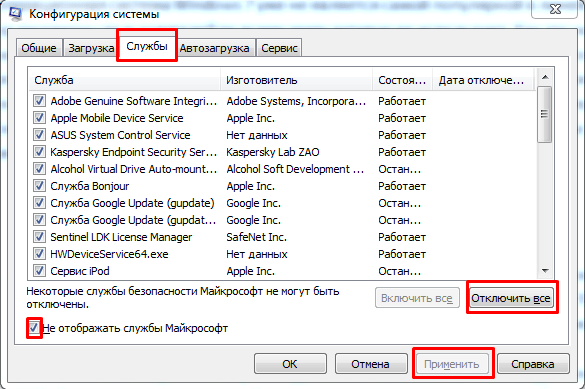Click the Отмена button

(370, 364)
